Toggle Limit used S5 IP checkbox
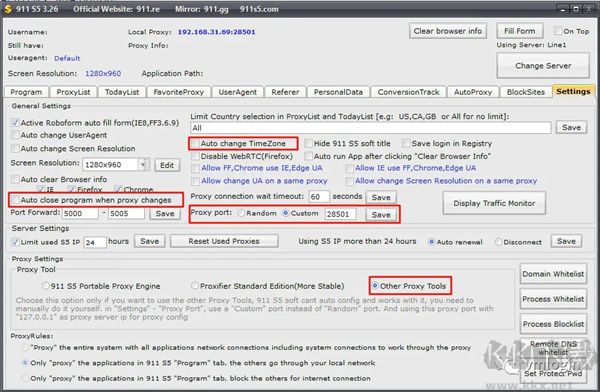This screenshot has width=600, height=392. click(15, 242)
